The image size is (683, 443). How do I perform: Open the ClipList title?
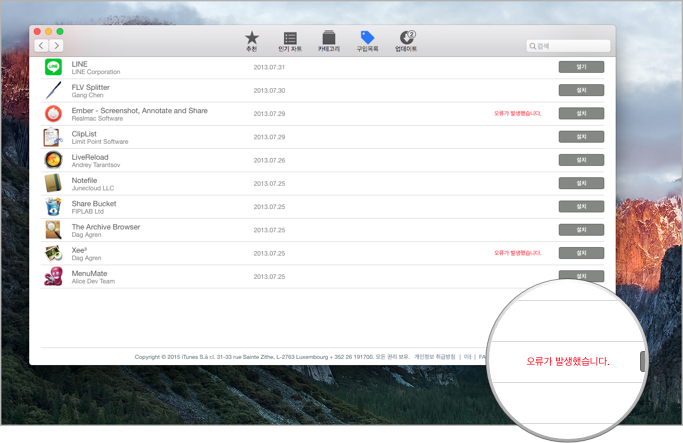coord(84,134)
